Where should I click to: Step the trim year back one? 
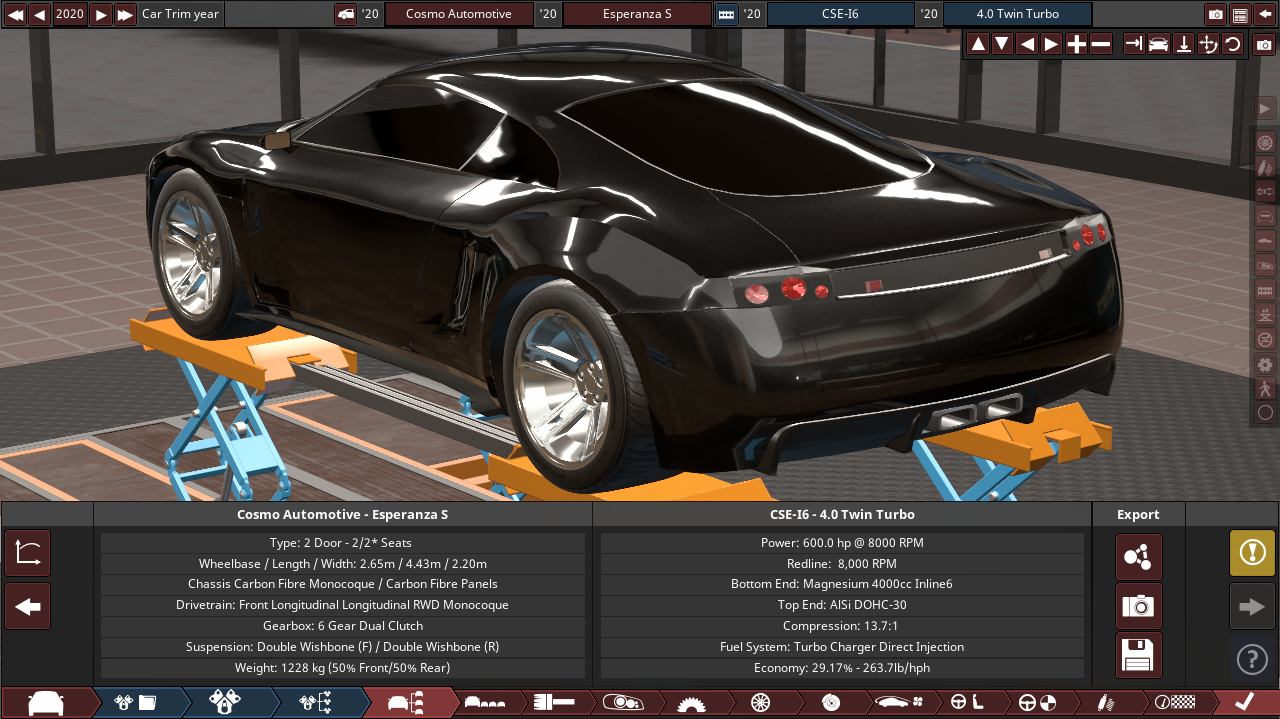click(39, 14)
